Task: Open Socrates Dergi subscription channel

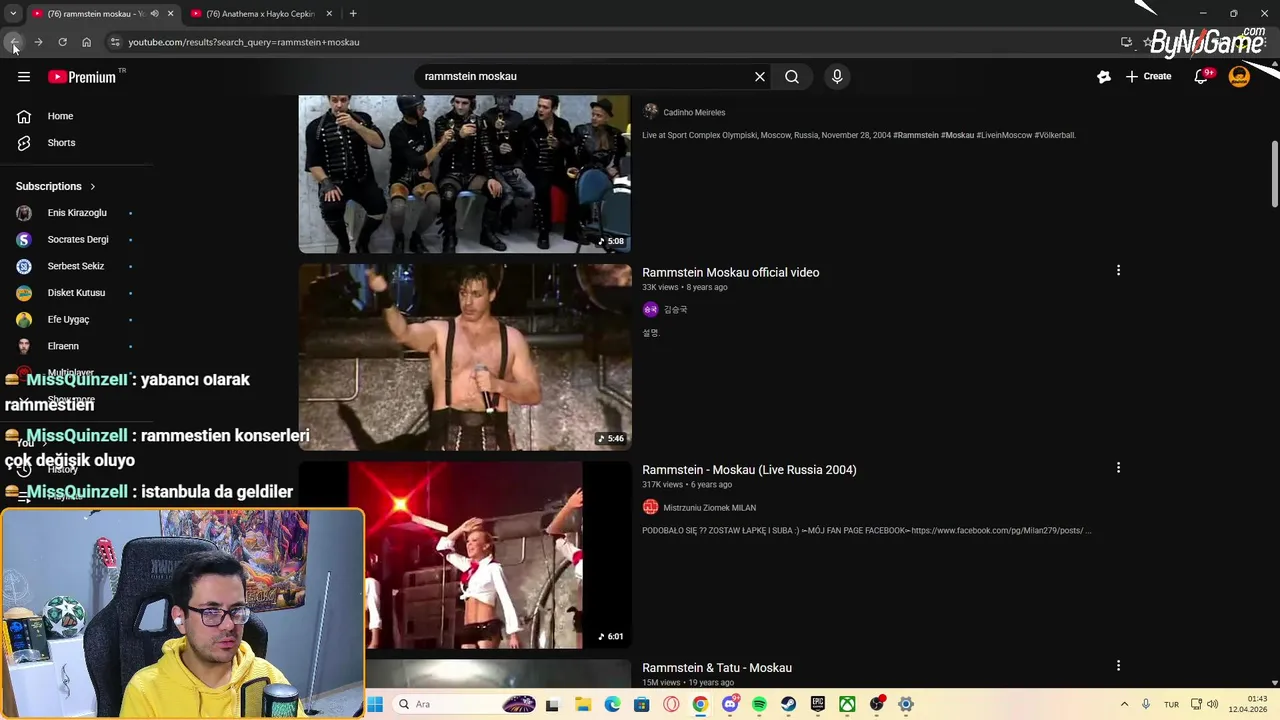Action: click(76, 239)
